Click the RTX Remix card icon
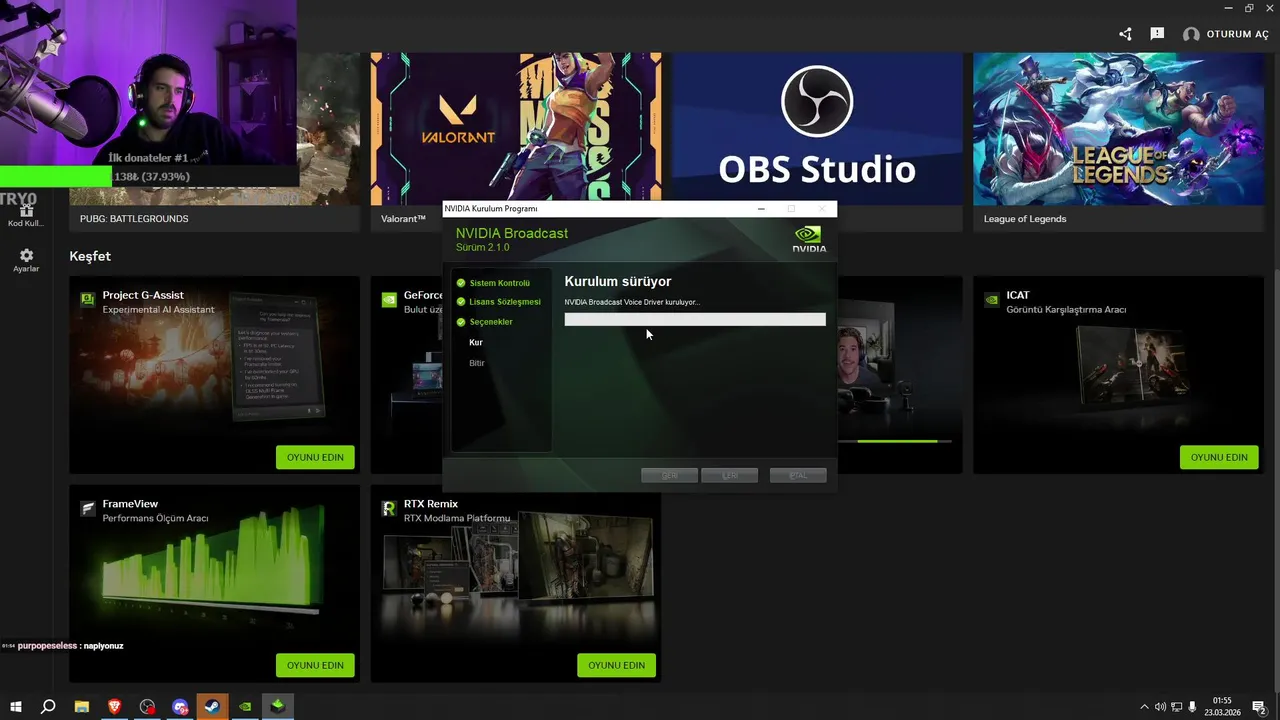1280x720 pixels. point(389,508)
